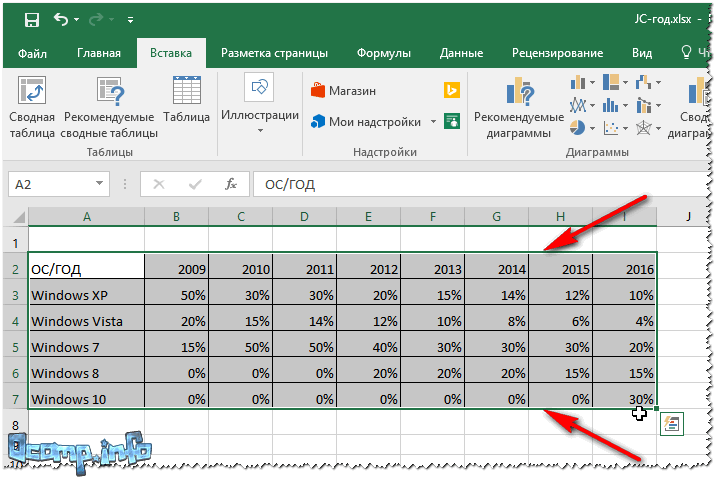Open Рекомендуемые диаграммы

(519, 108)
